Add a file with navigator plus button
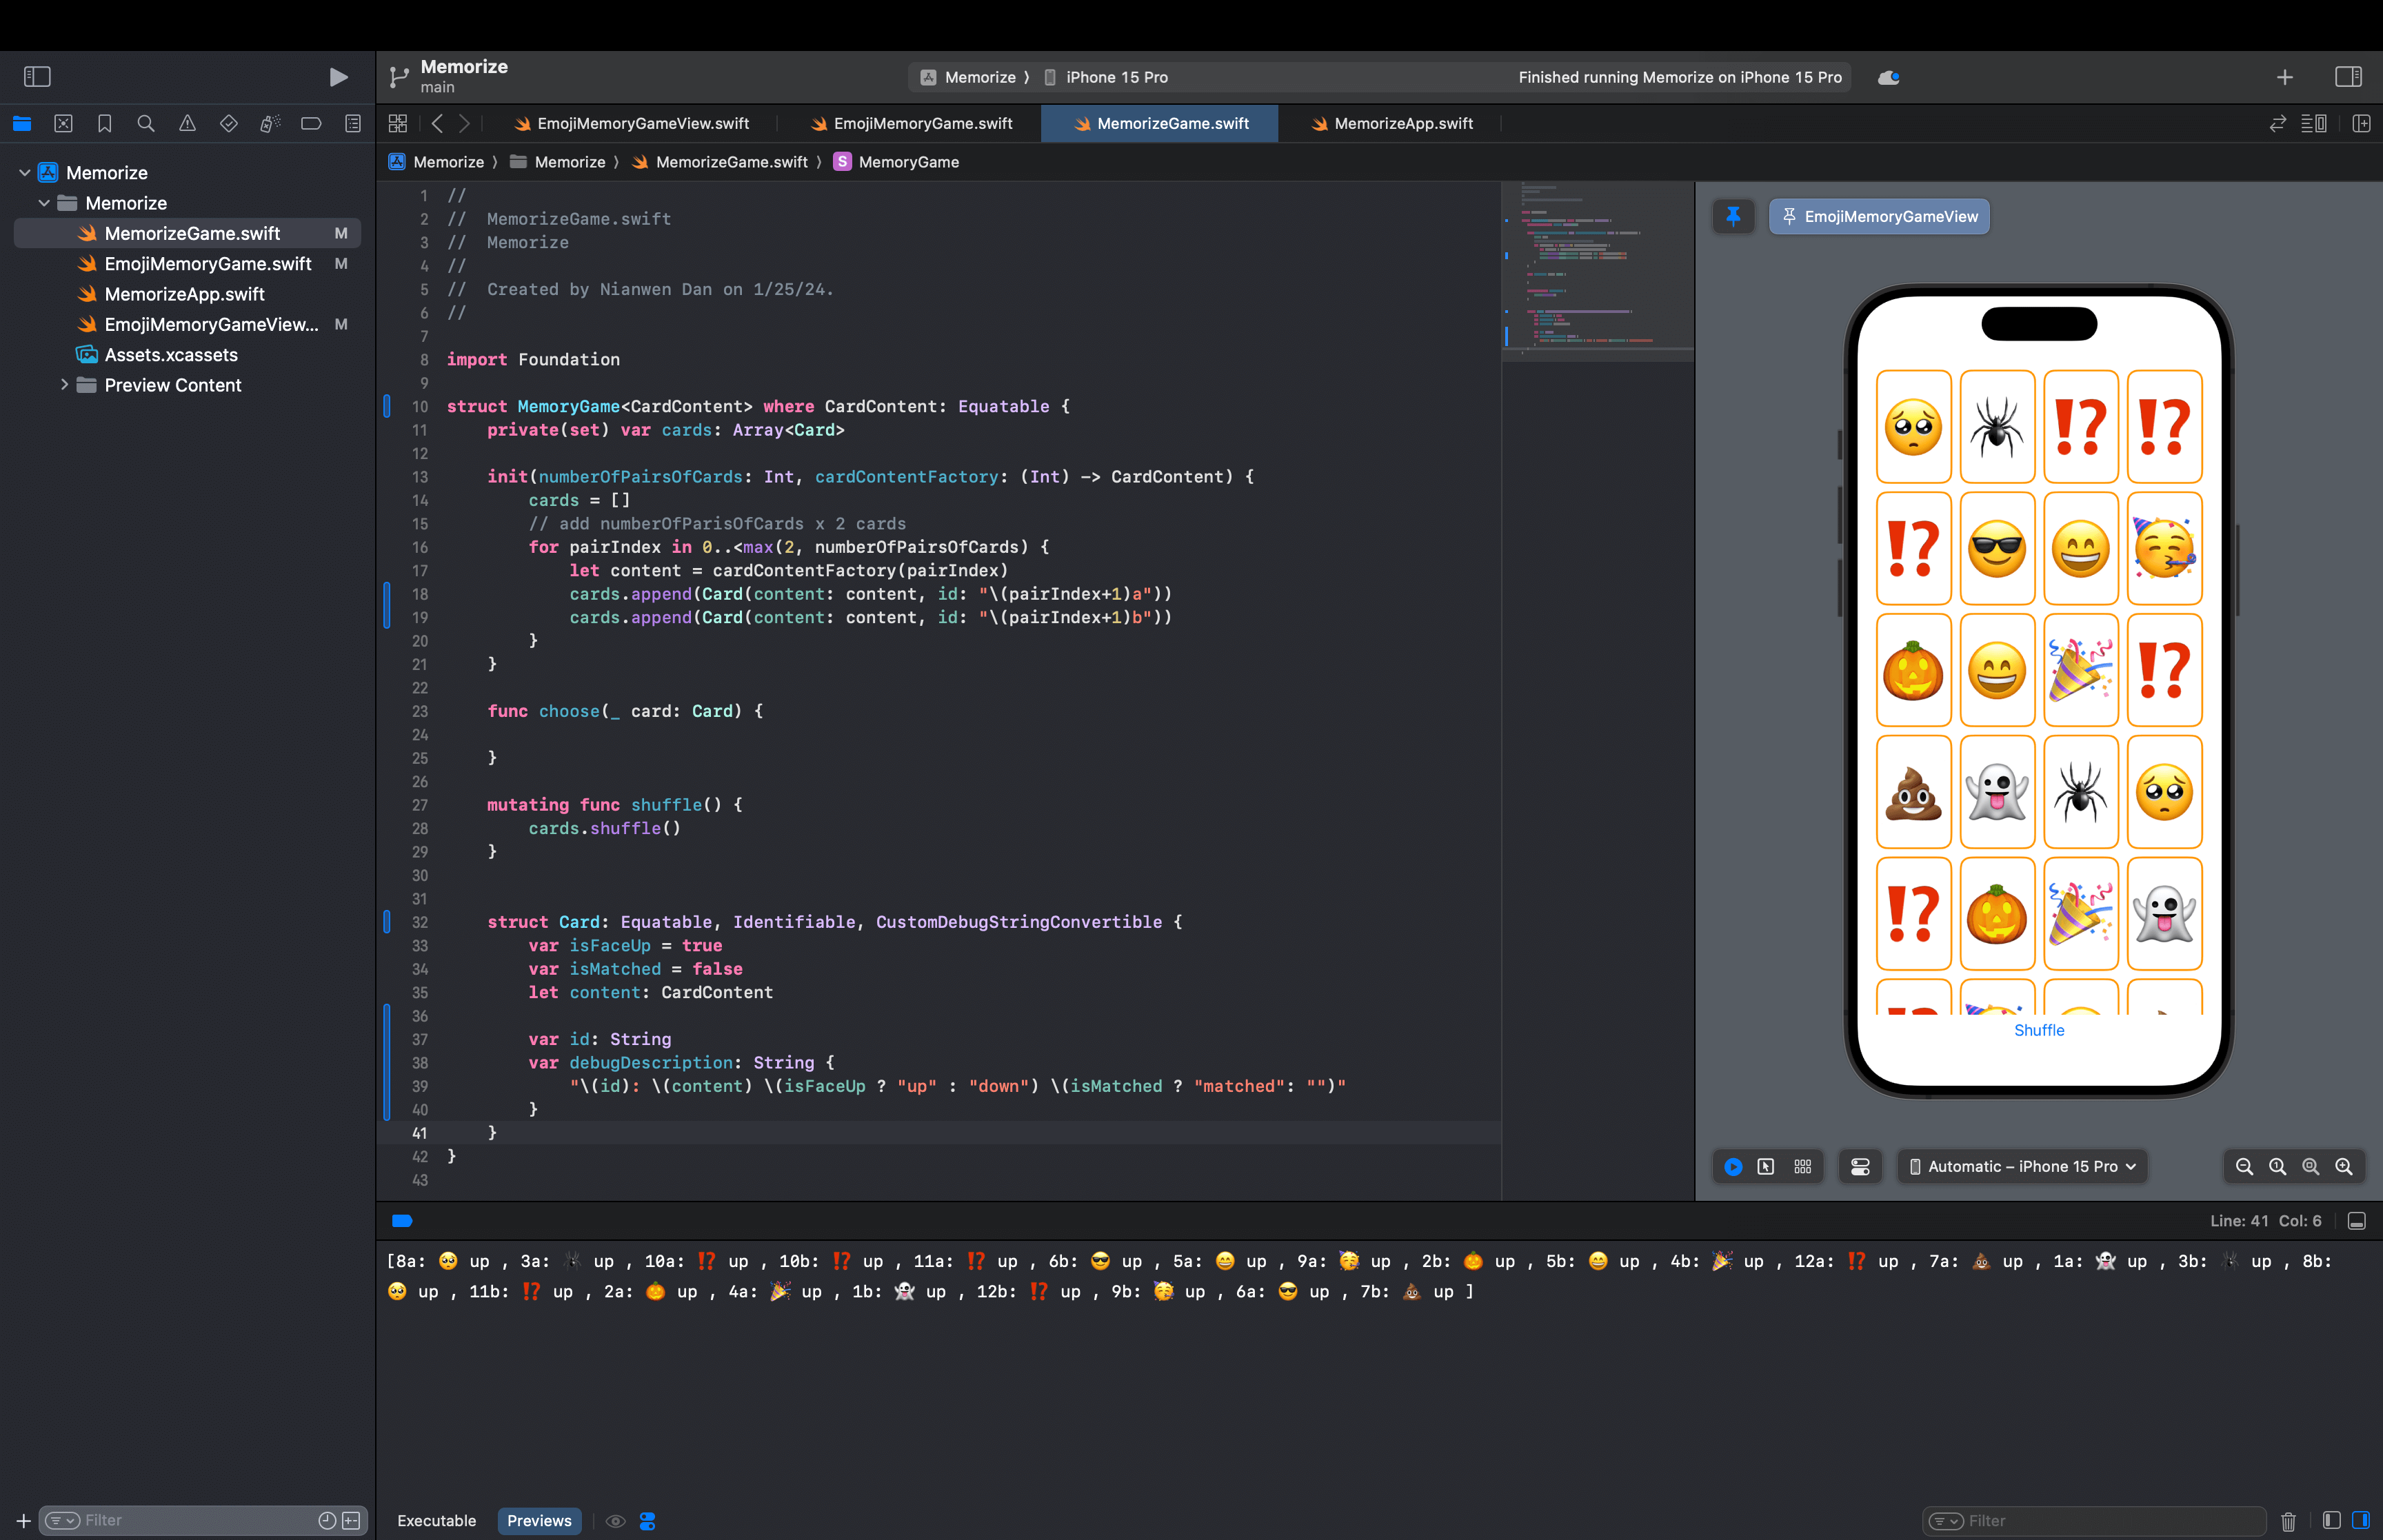 23,1520
